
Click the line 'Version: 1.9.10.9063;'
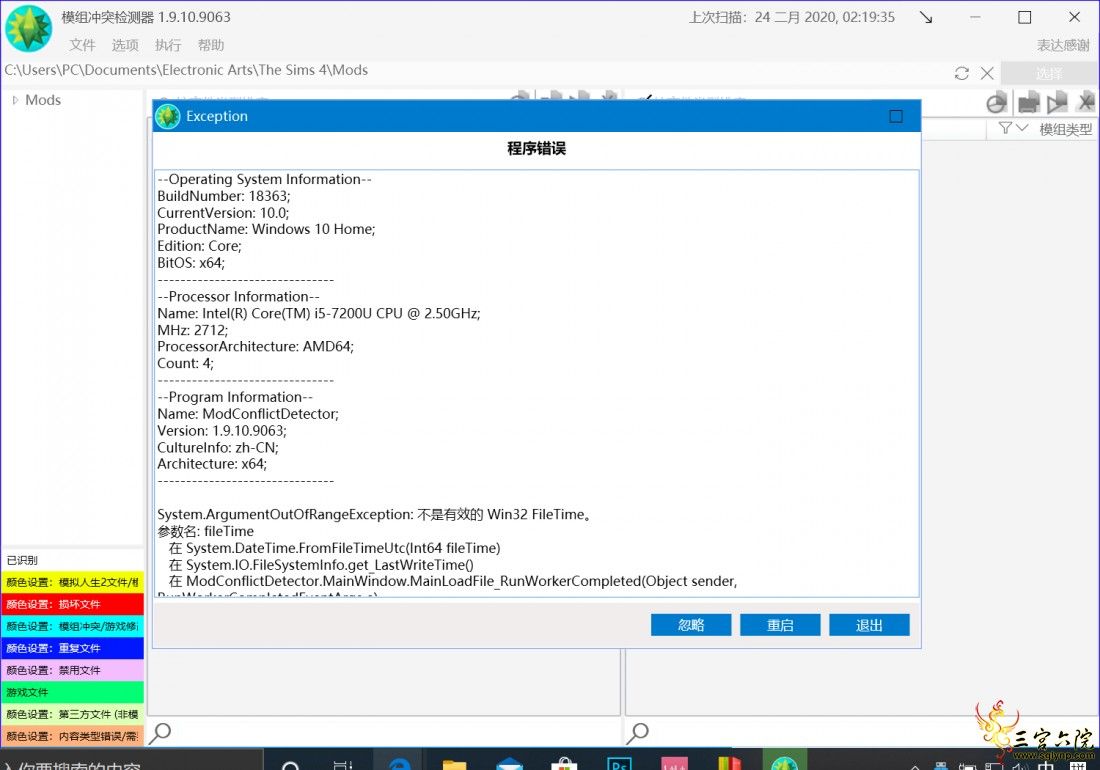[x=222, y=431]
